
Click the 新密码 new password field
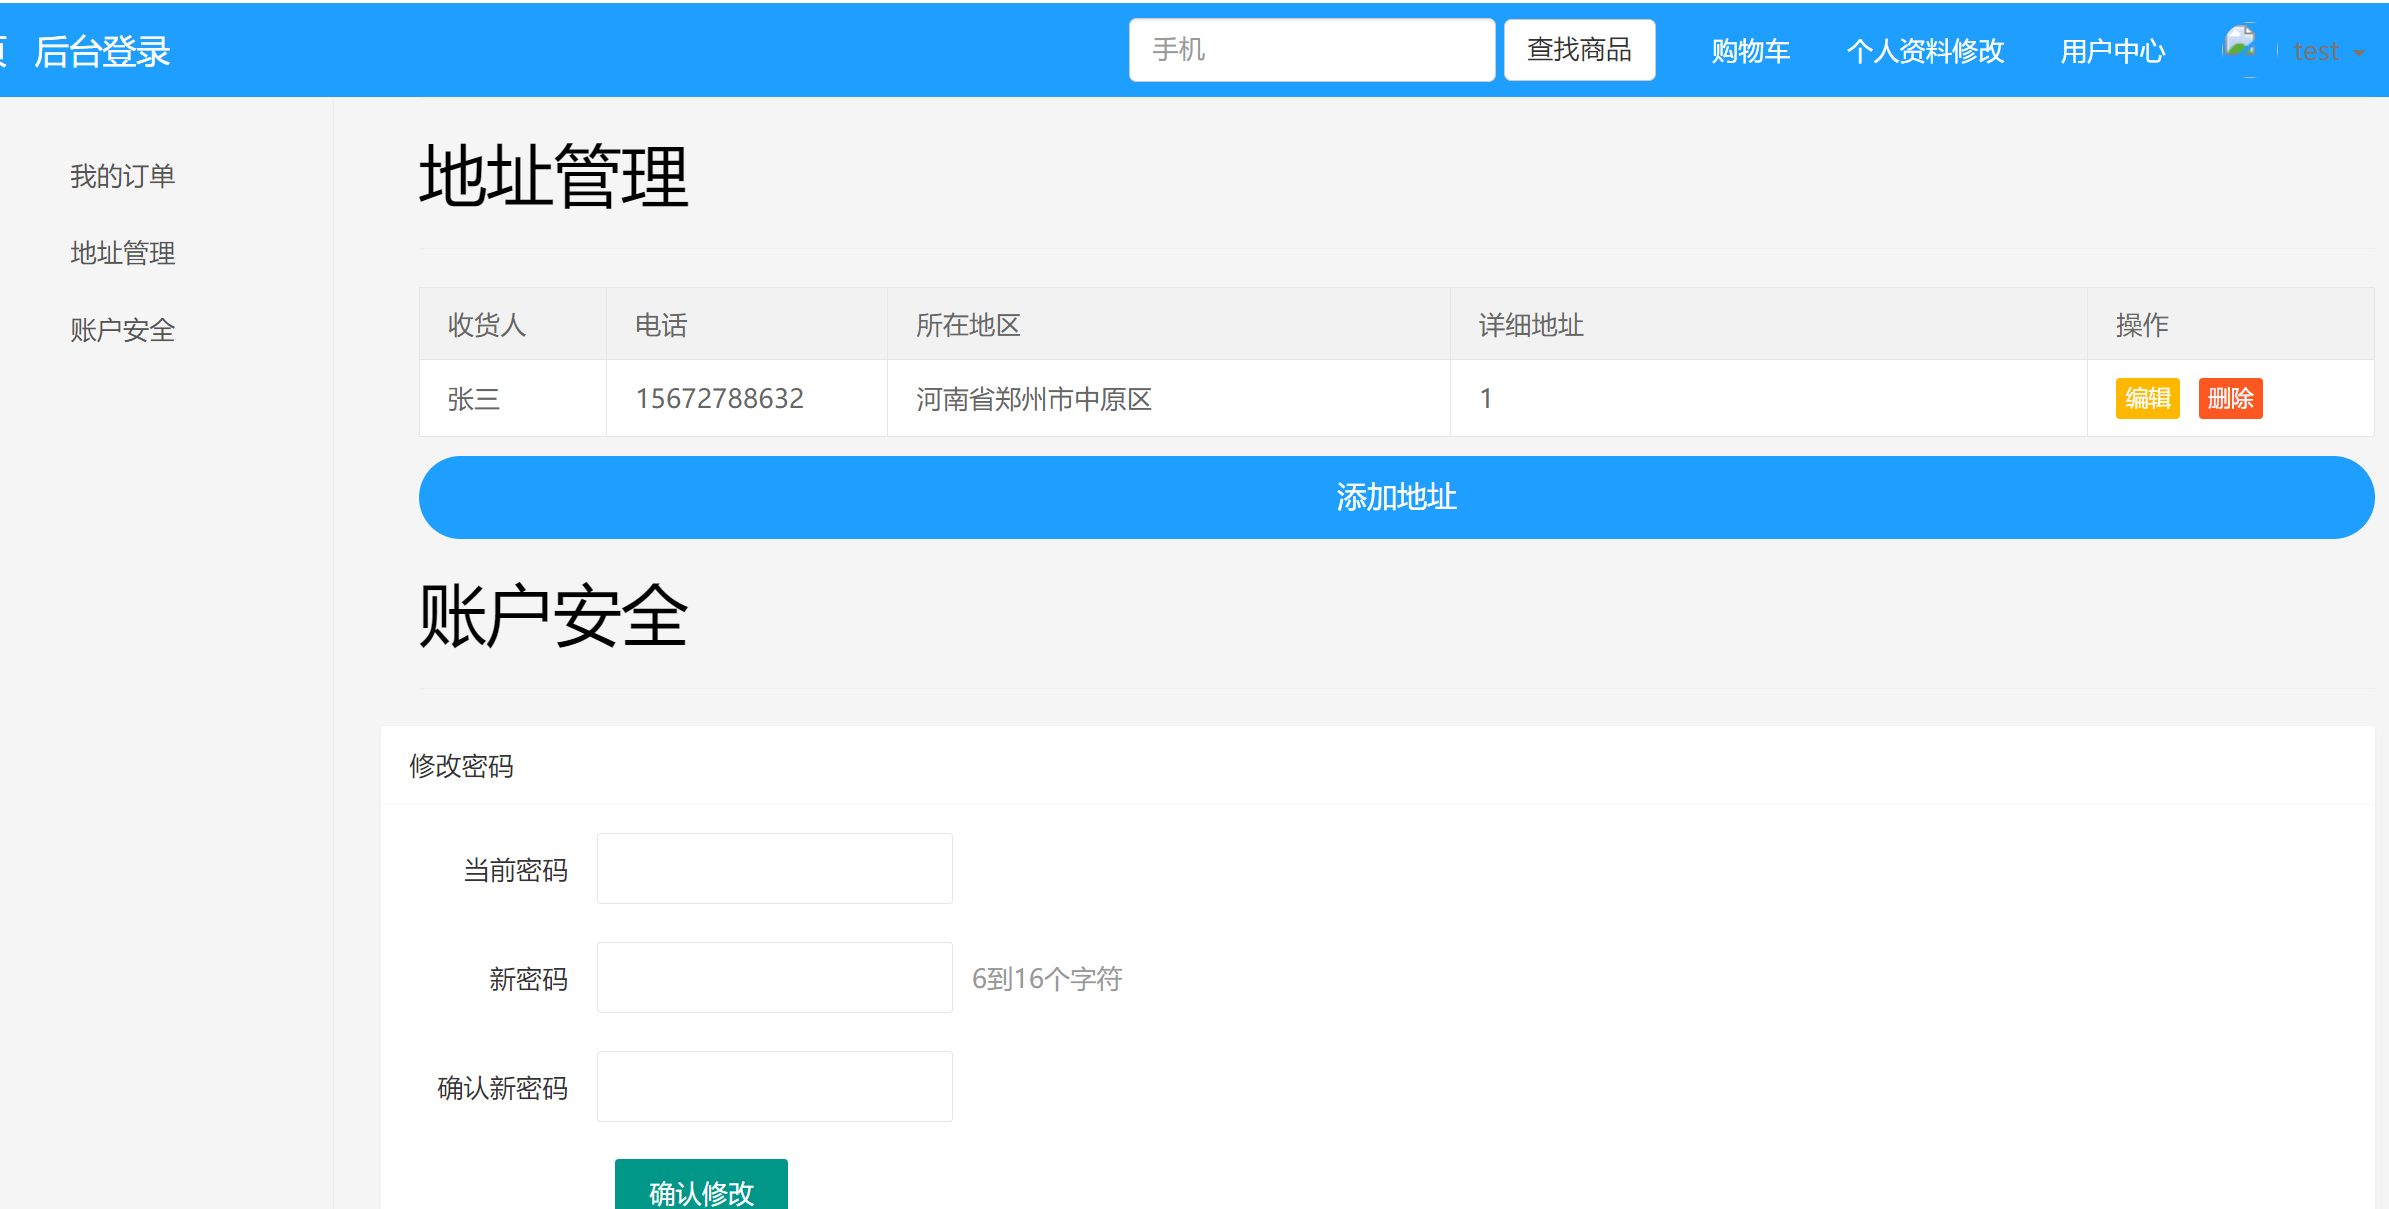[773, 977]
